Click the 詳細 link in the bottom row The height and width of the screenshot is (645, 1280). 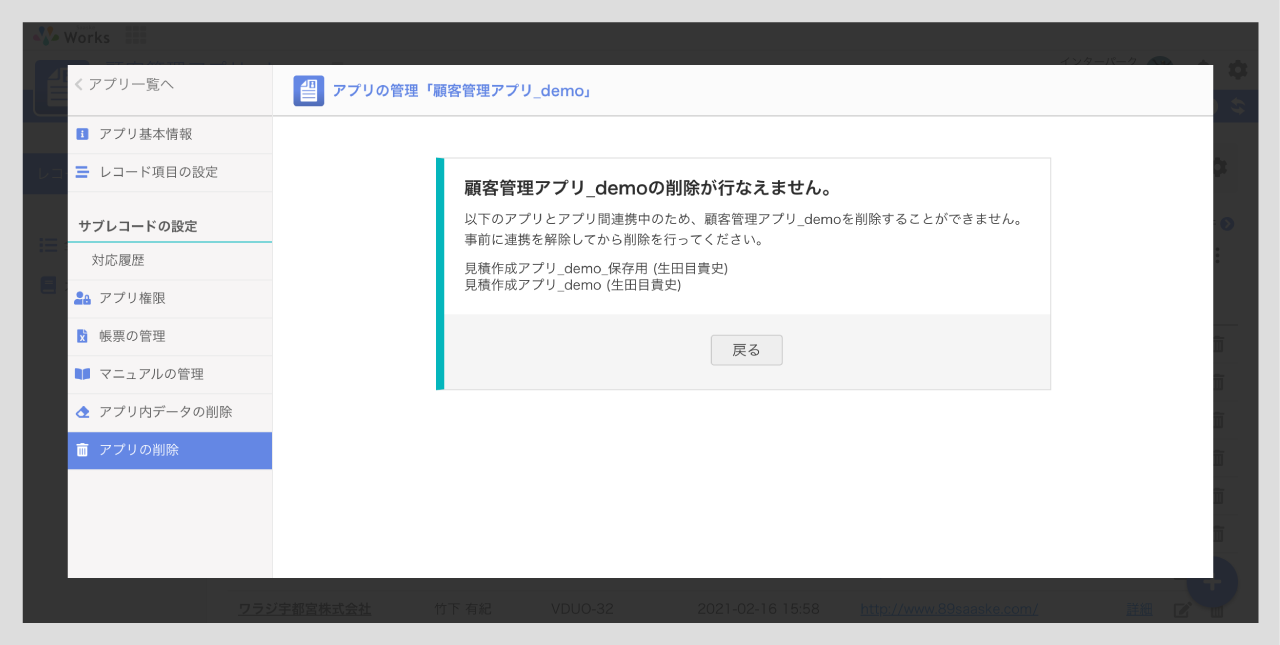1139,609
